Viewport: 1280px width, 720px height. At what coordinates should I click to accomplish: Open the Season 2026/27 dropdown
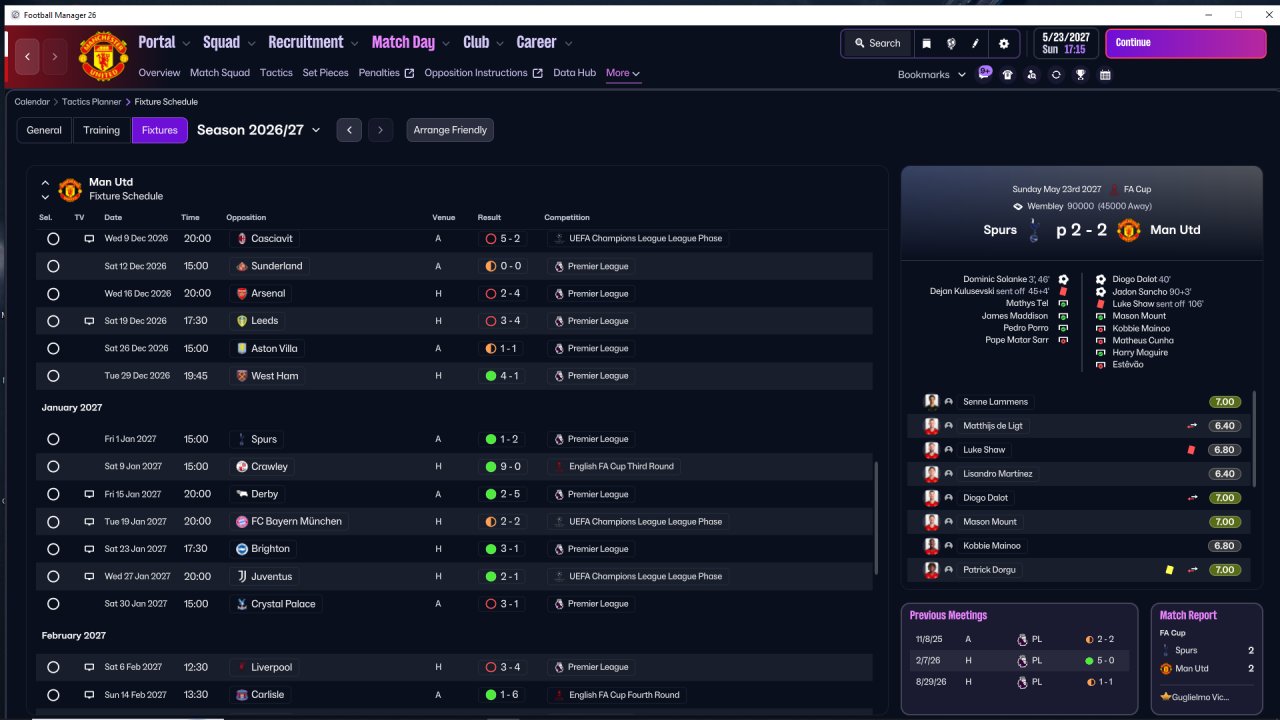(x=259, y=130)
